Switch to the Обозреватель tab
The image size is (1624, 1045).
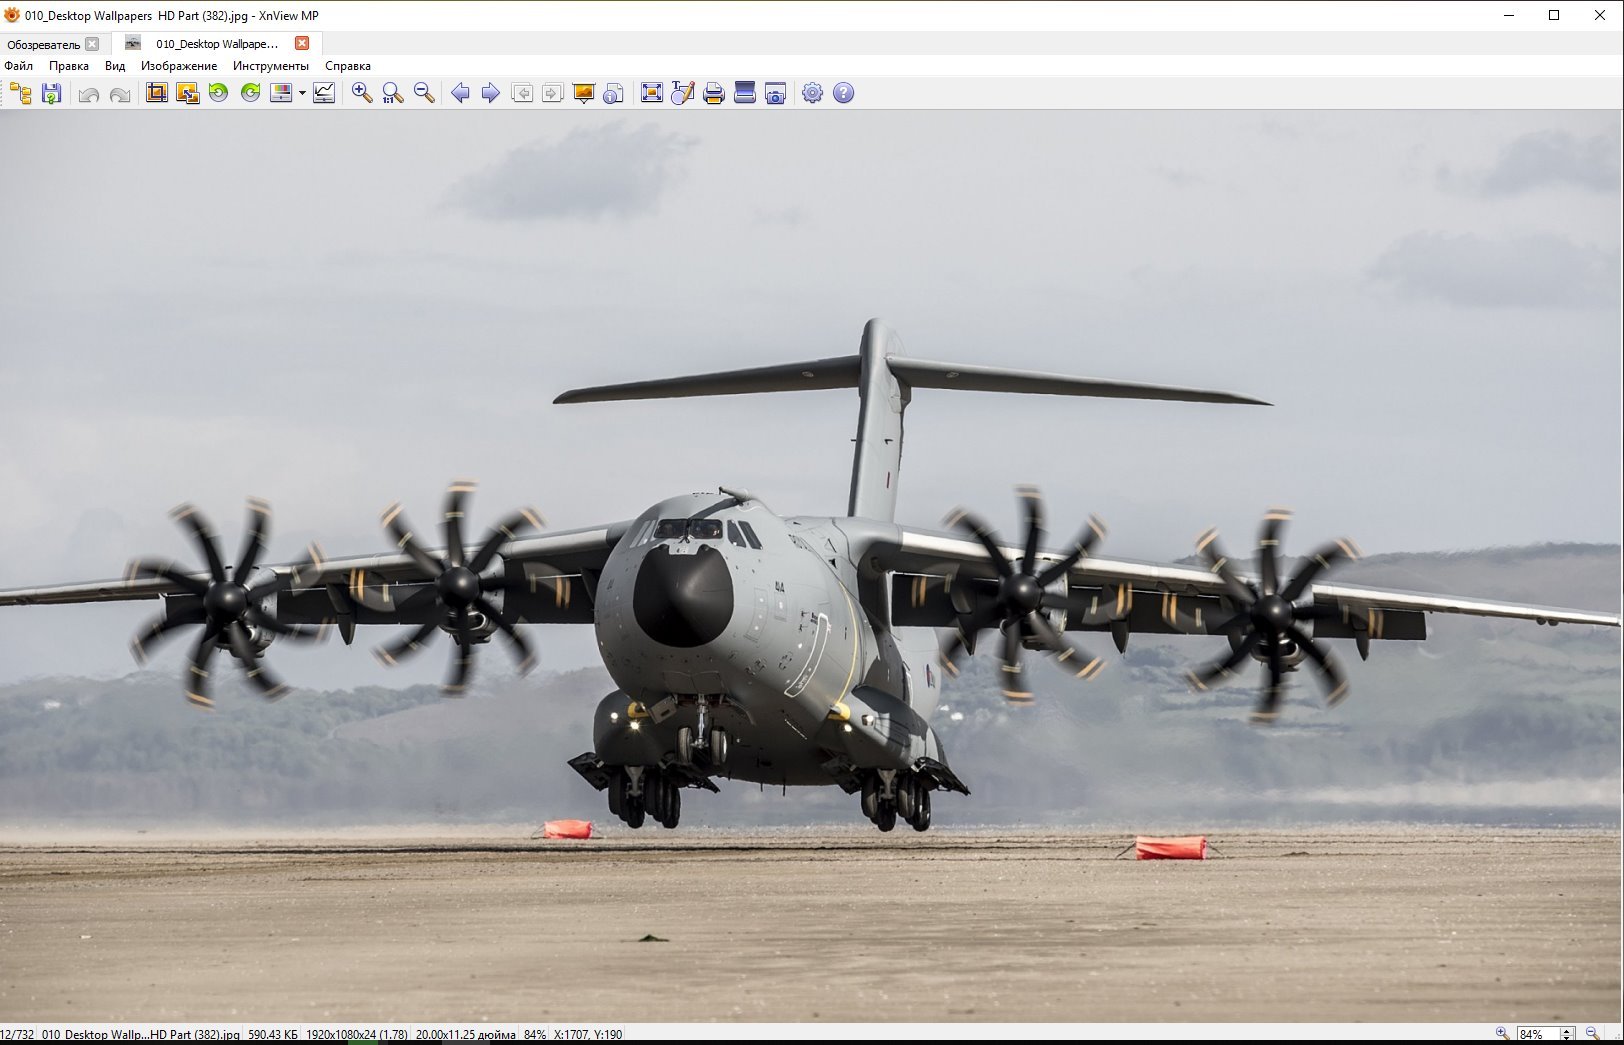pos(43,44)
